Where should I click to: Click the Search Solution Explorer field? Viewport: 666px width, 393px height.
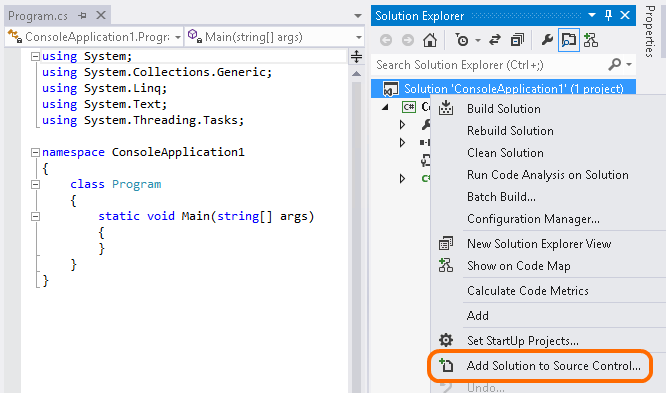[491, 65]
